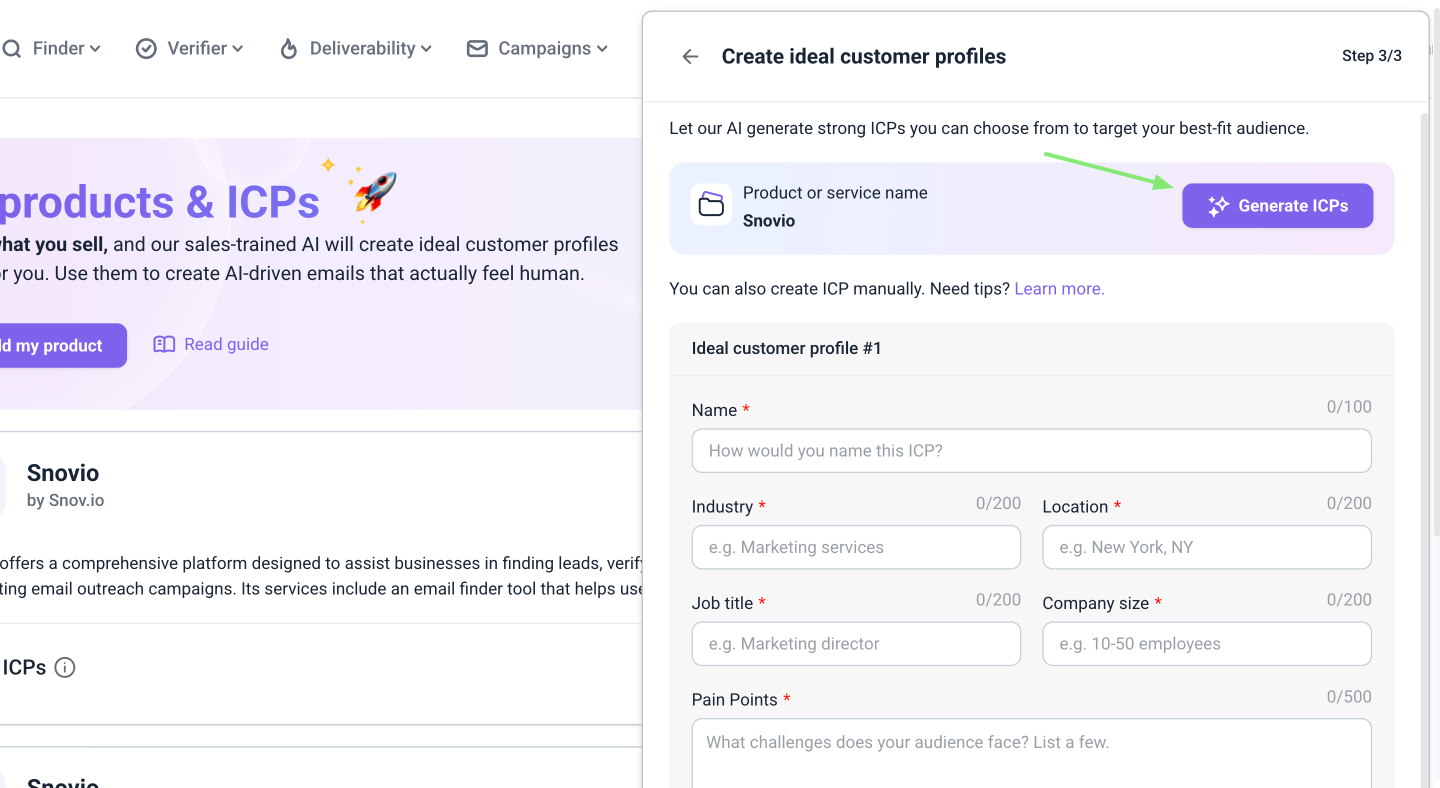Image resolution: width=1440 pixels, height=788 pixels.
Task: Click the 'Ideal customer profile #1' header
Action: point(787,349)
